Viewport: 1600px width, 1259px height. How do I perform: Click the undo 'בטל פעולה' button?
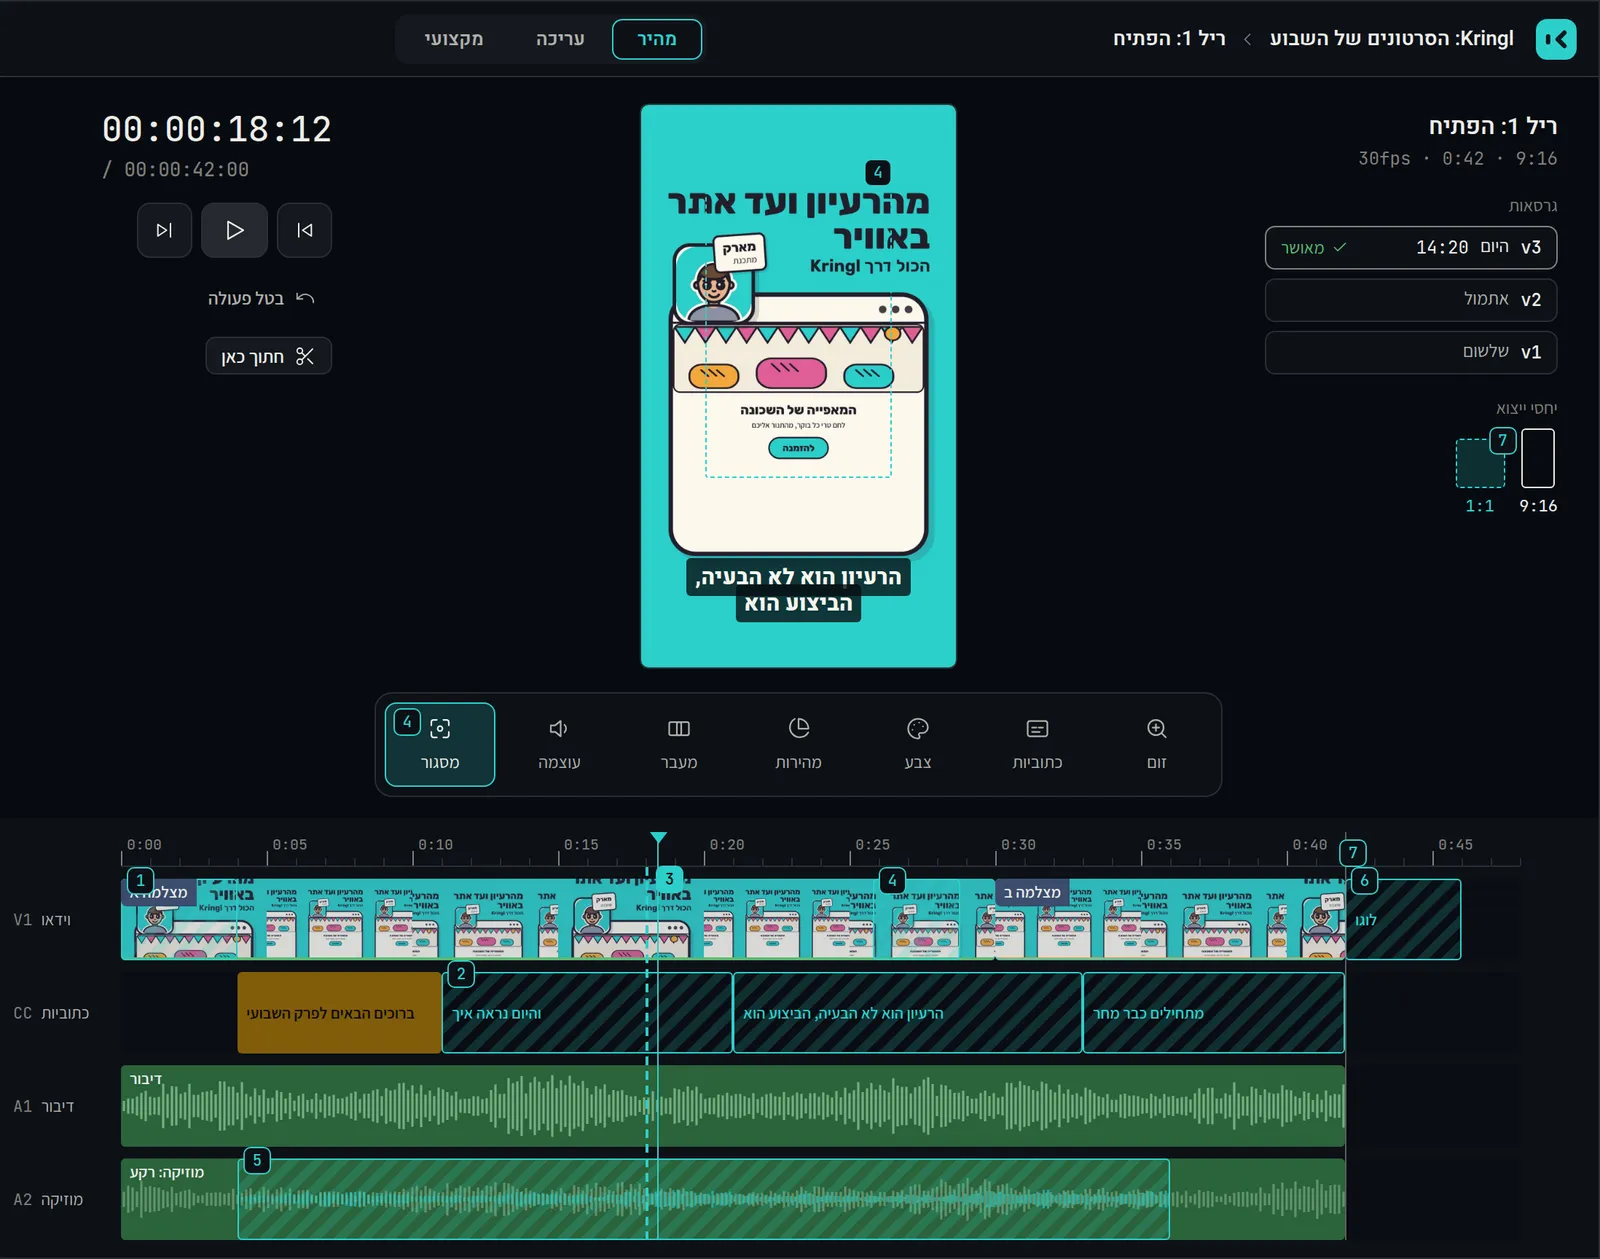pyautogui.click(x=261, y=298)
